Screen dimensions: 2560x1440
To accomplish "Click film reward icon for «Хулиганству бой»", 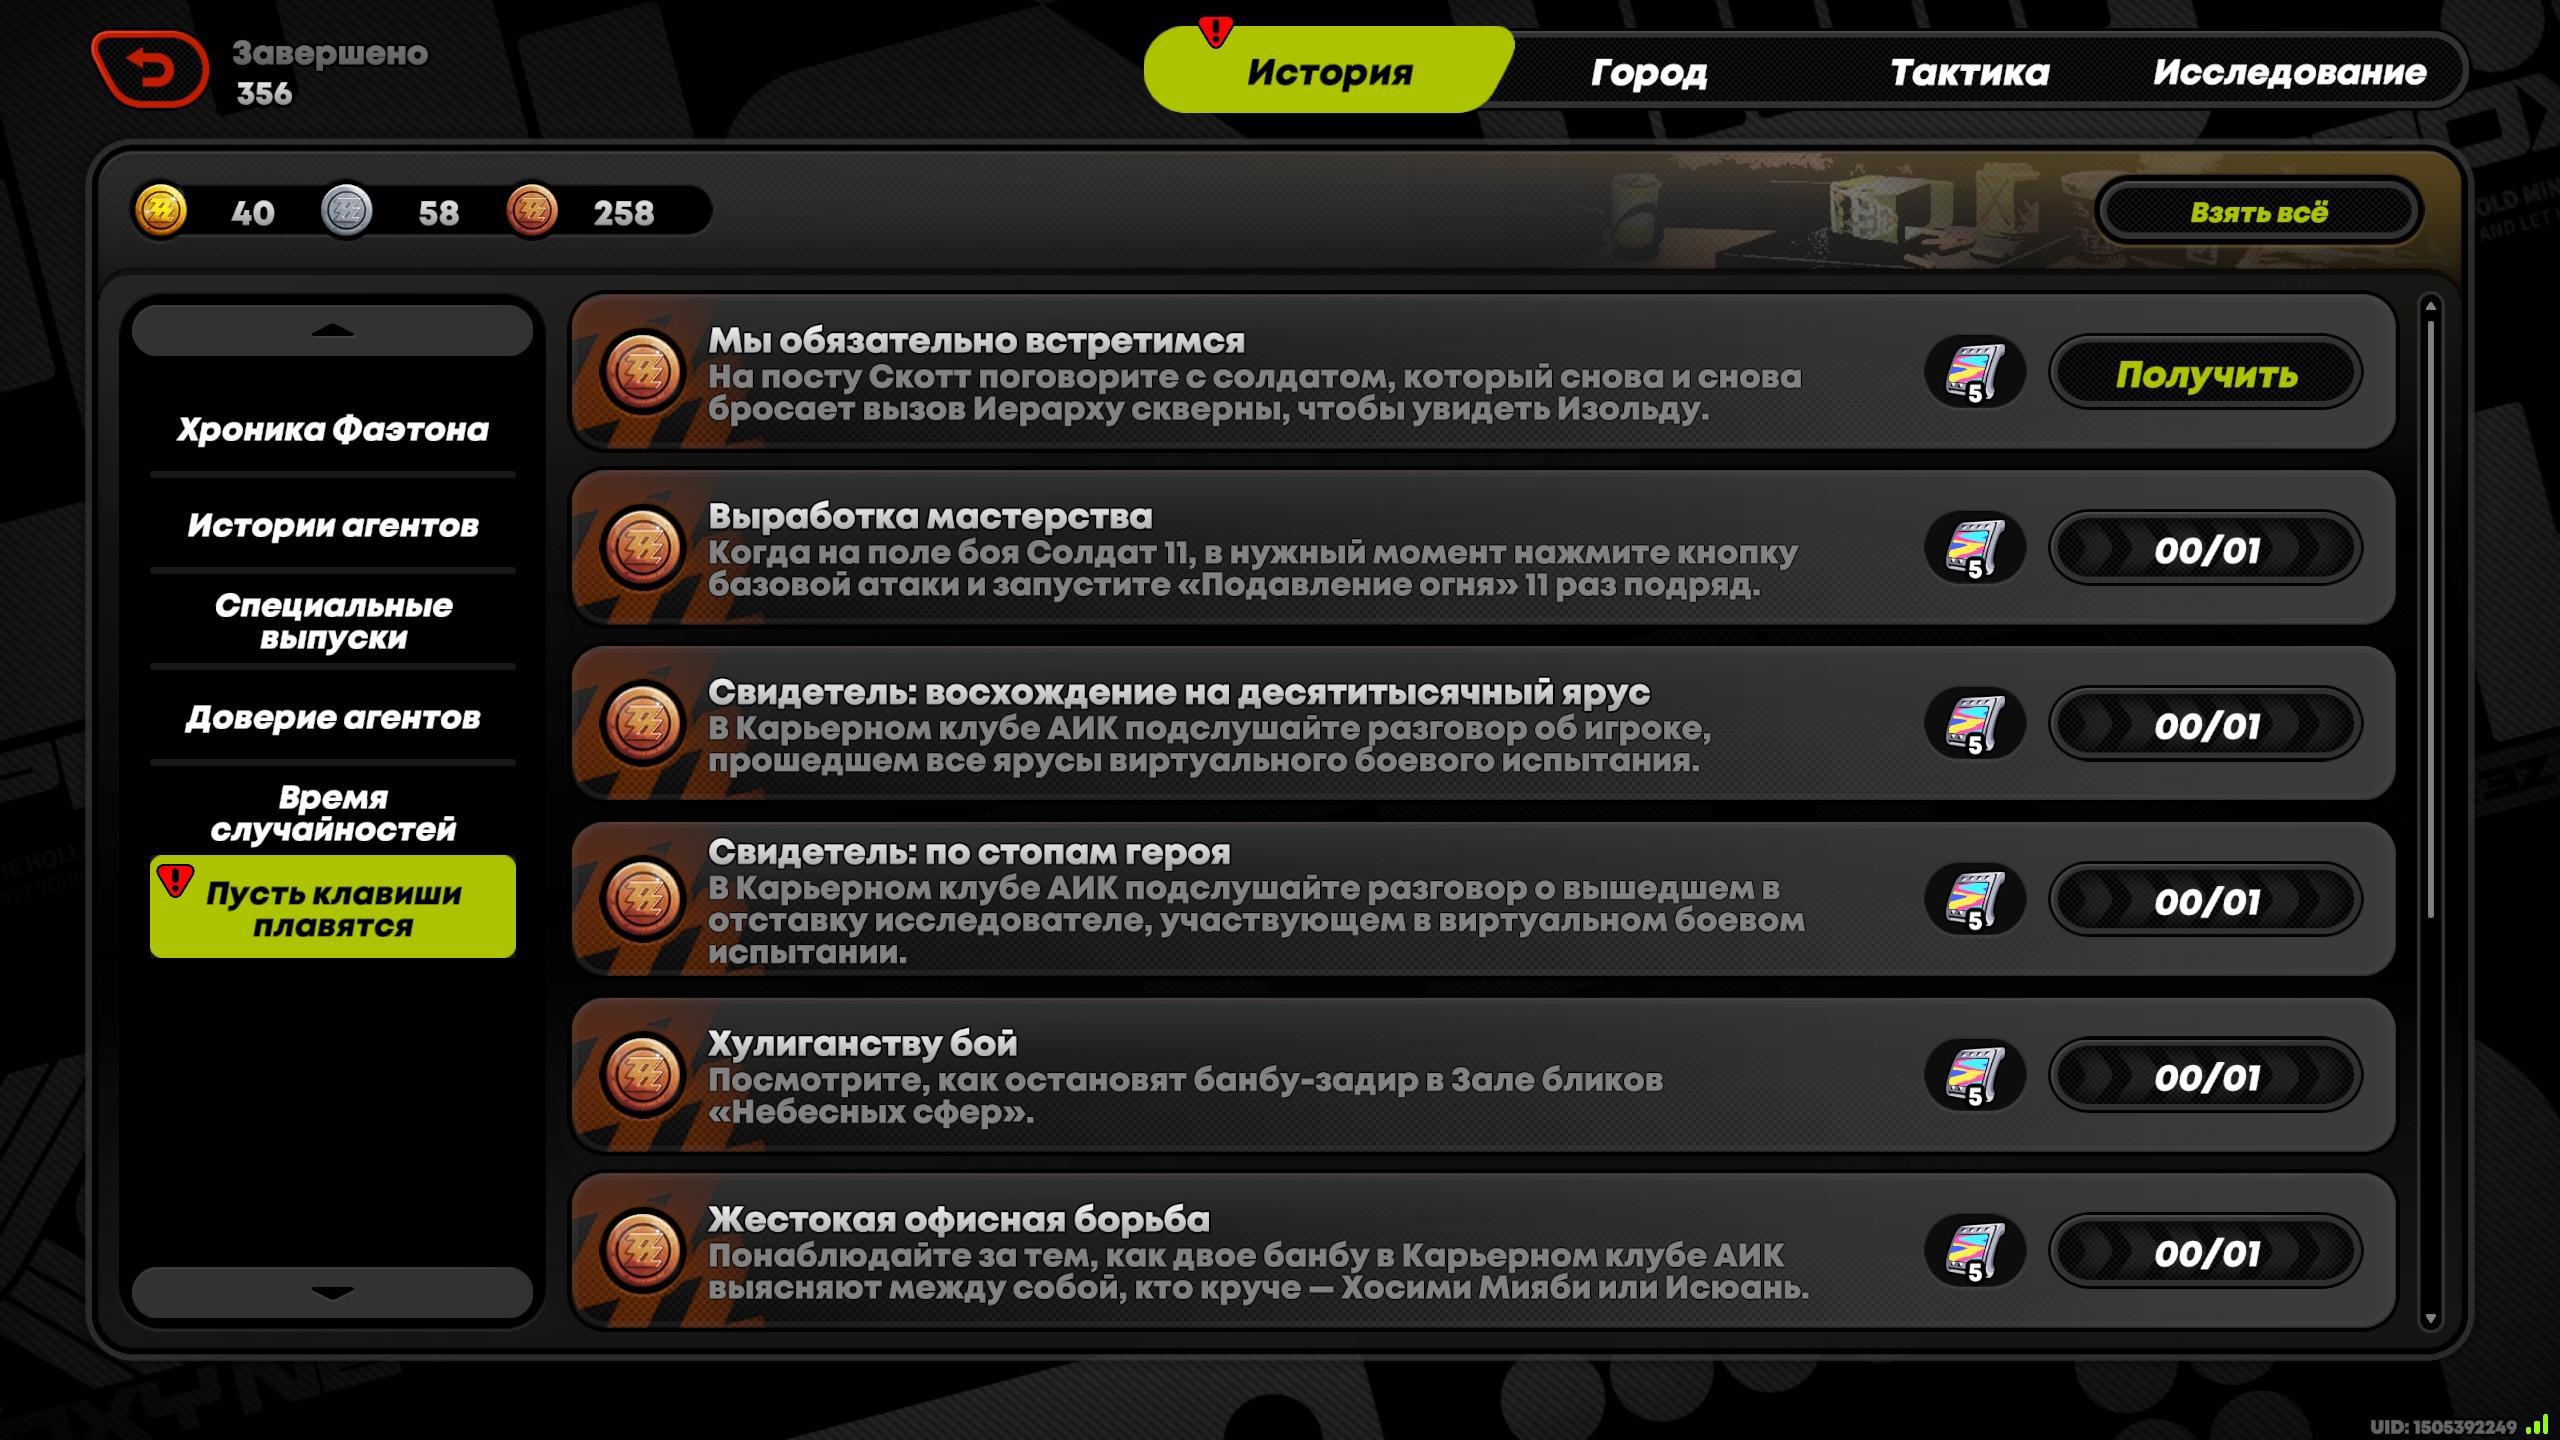I will tap(1975, 1076).
